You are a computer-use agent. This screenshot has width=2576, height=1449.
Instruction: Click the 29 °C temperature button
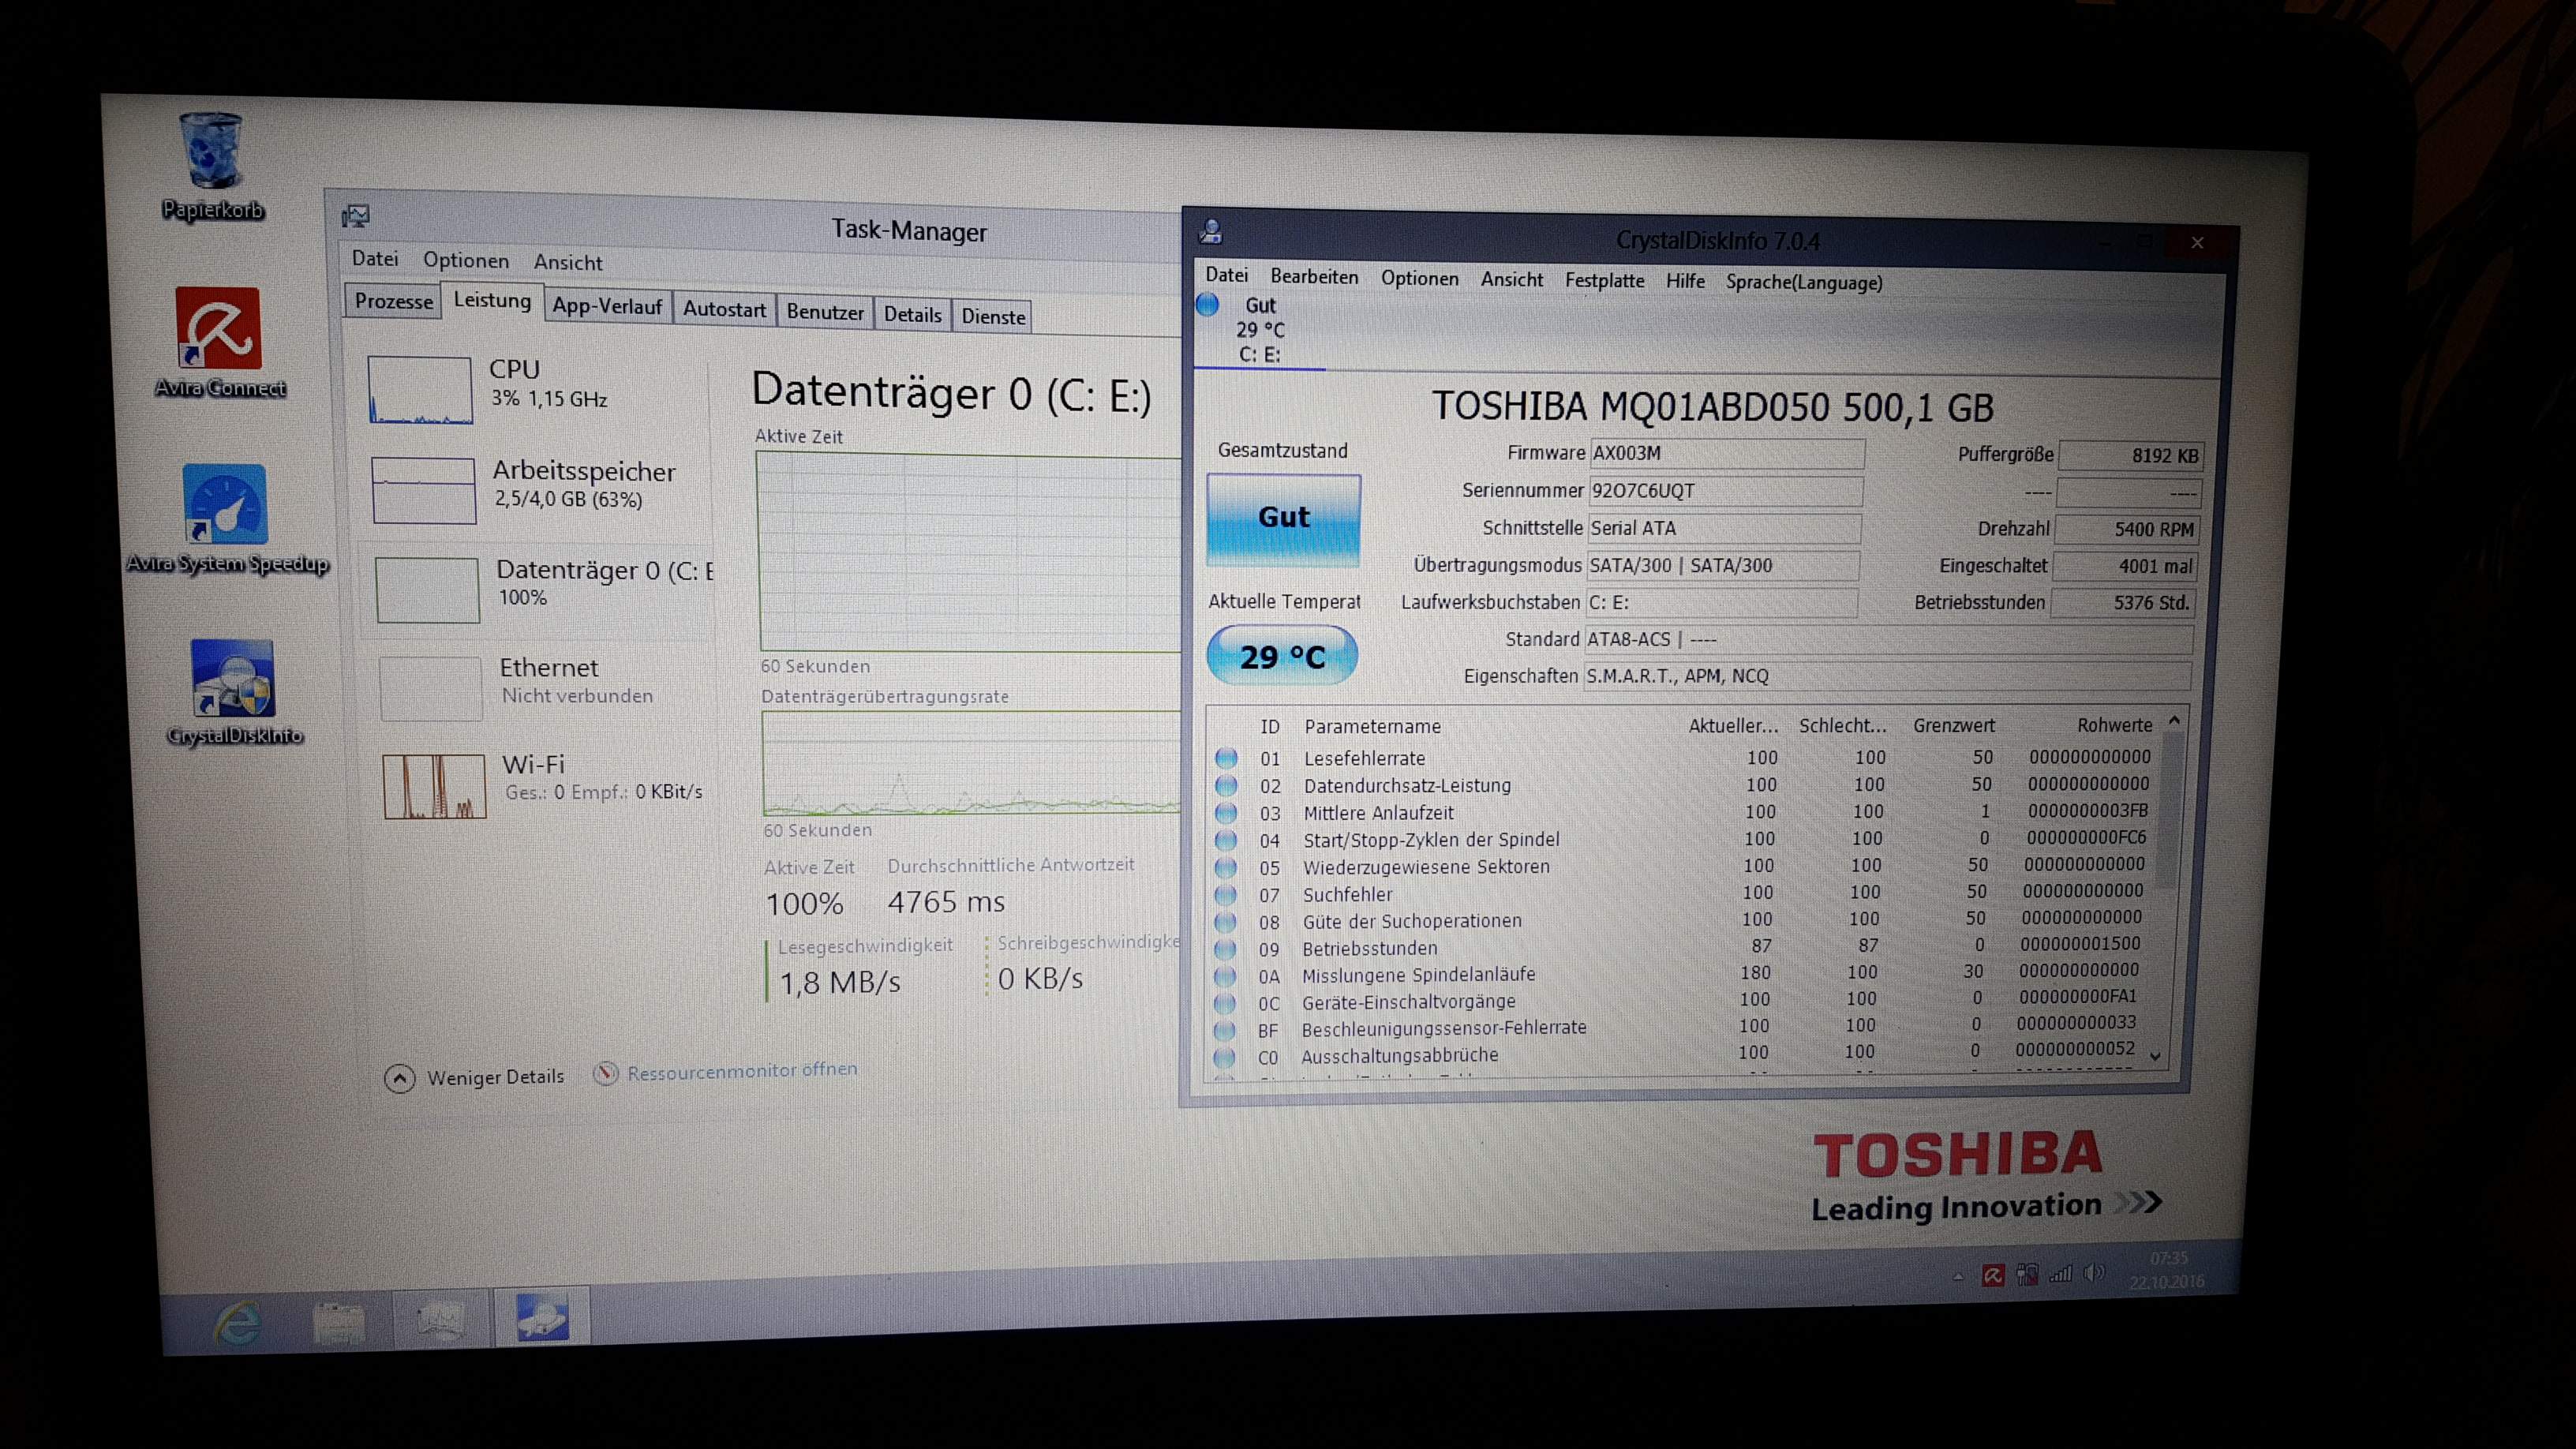click(x=1282, y=656)
